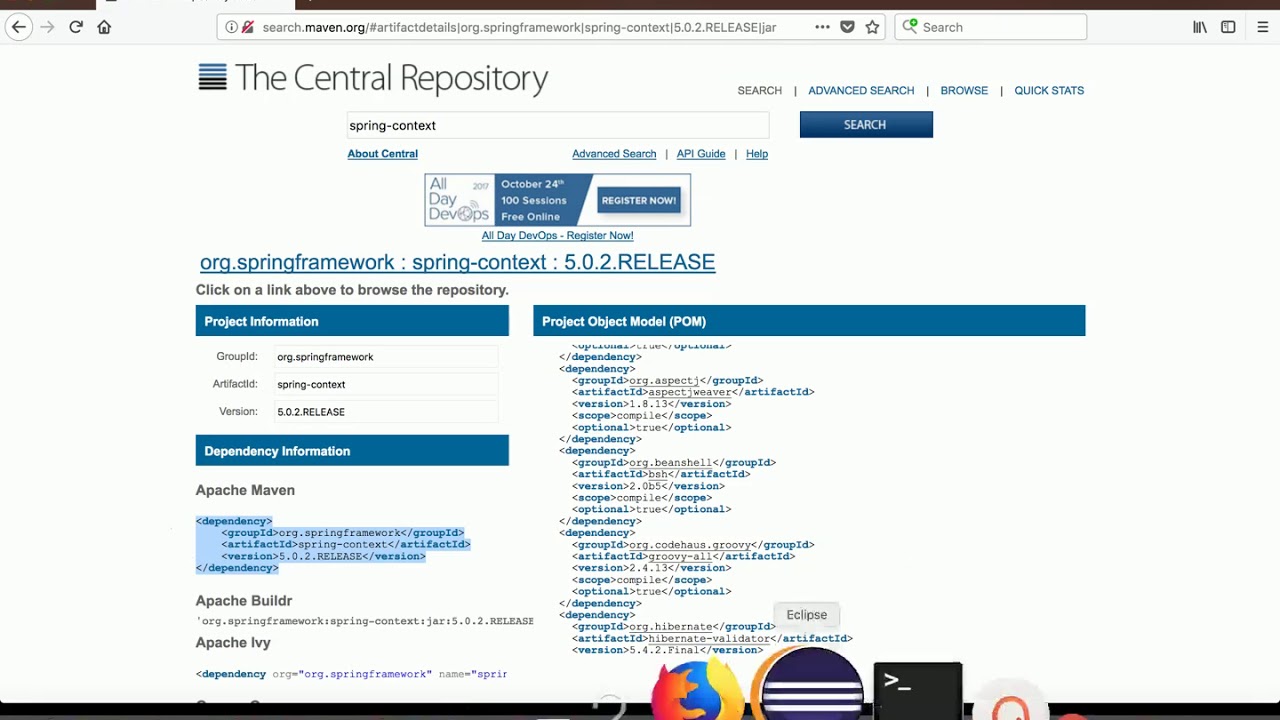
Task: Click the highlighted Maven dependency snippet
Action: 333,544
